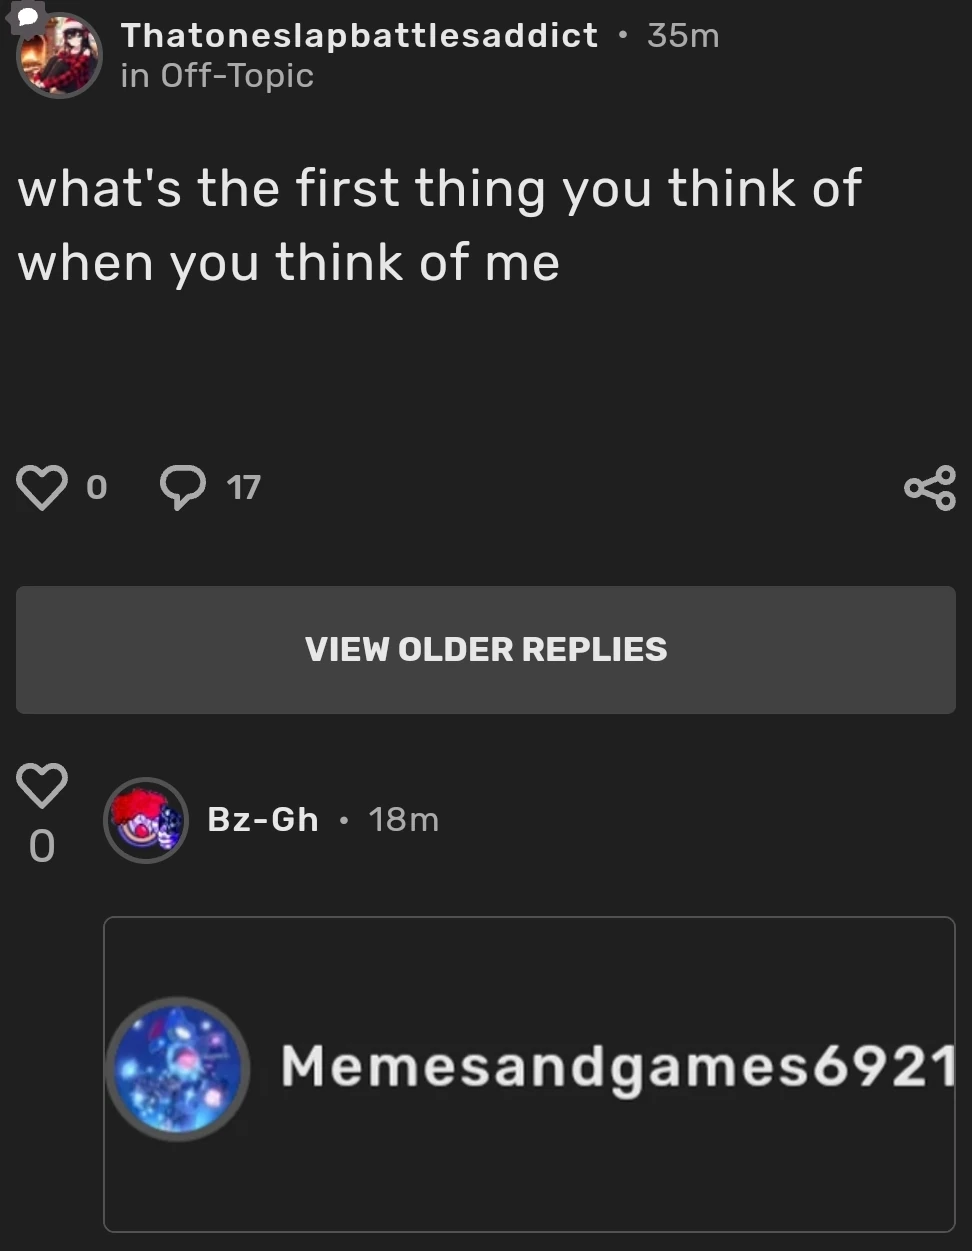Click the comment bubble icon on the post
This screenshot has height=1251, width=972.
(183, 488)
